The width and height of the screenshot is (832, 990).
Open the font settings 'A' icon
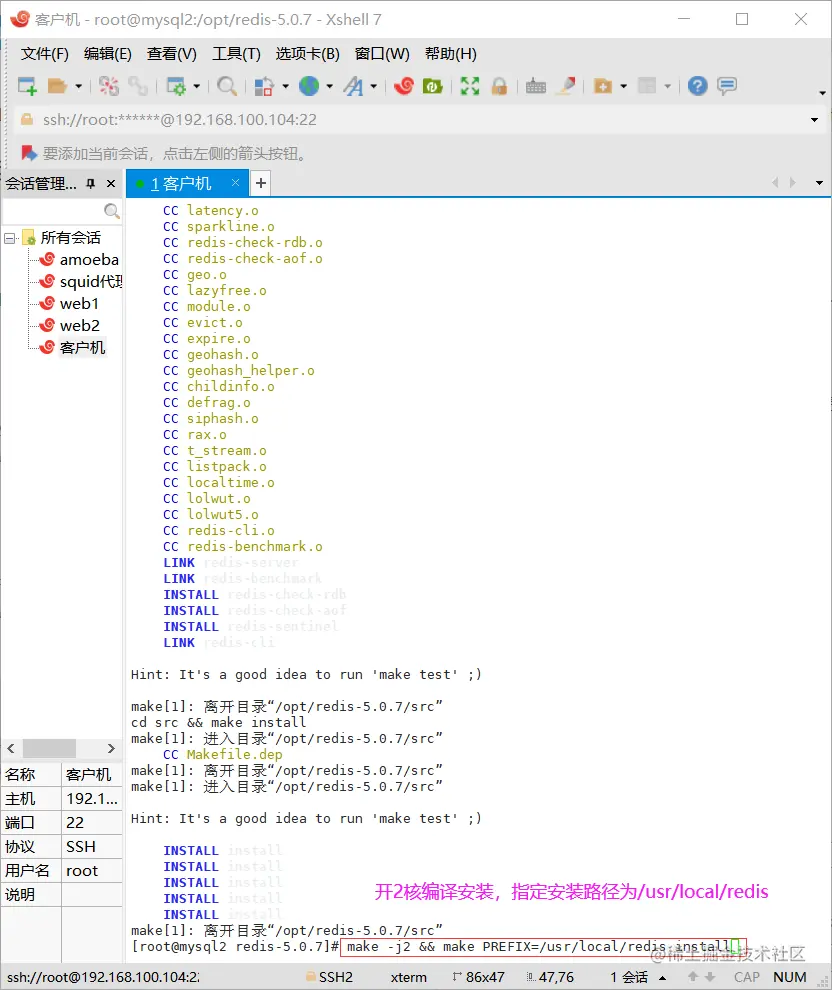(353, 86)
